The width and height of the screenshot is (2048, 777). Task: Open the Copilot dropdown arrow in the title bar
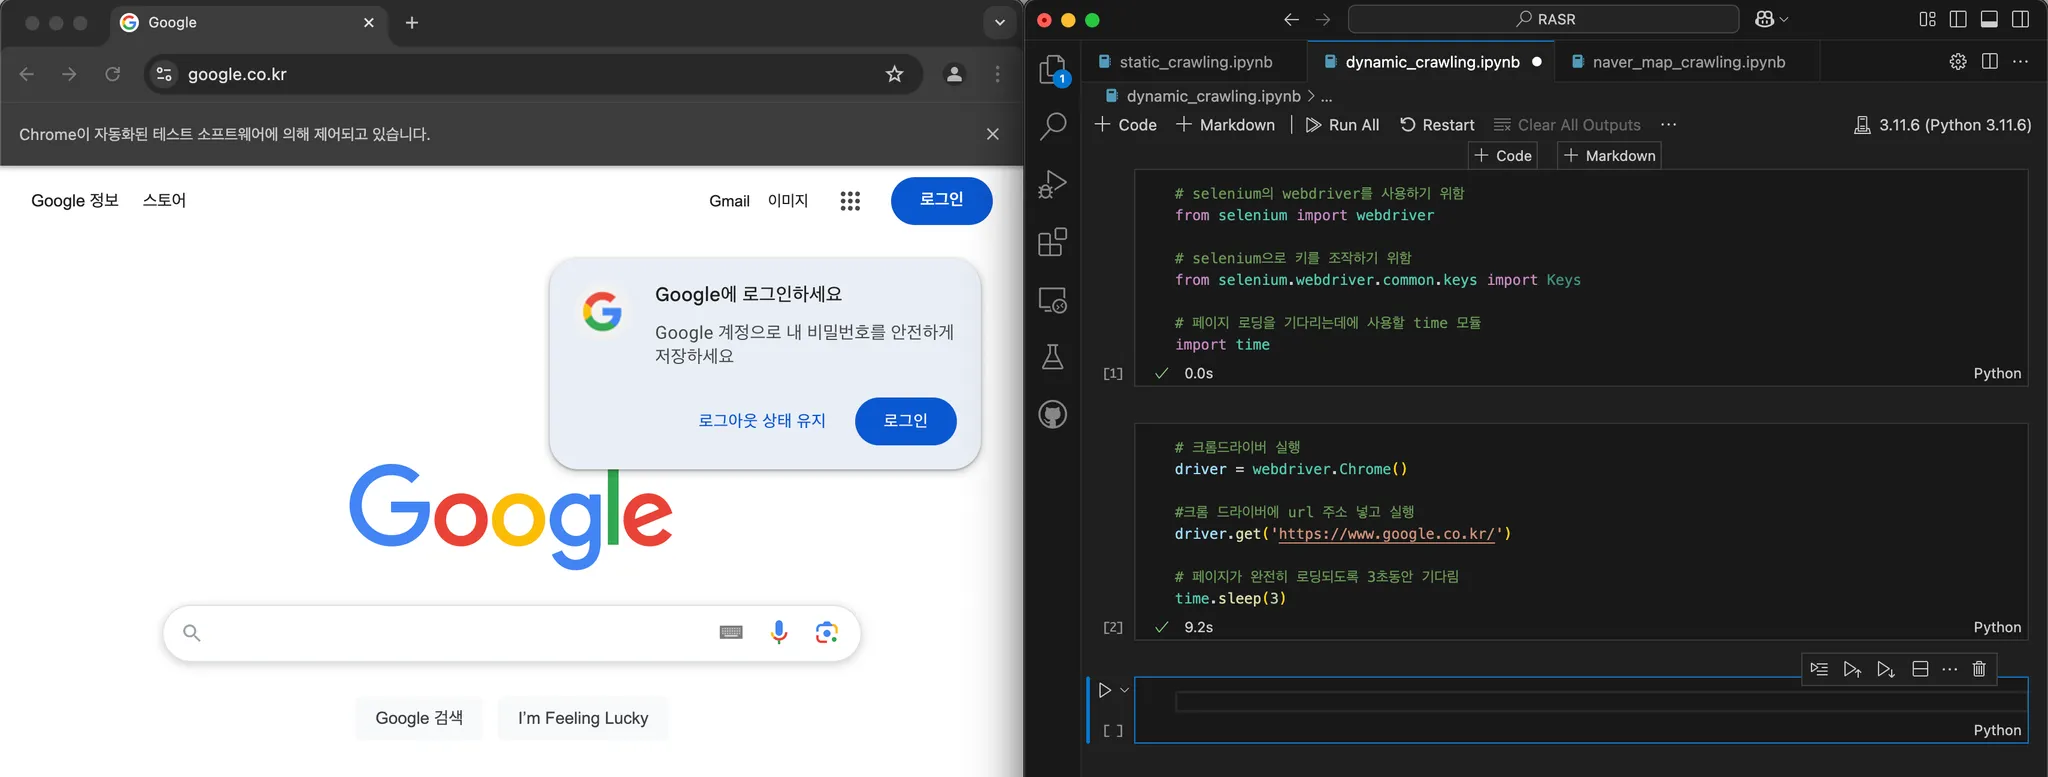(1784, 19)
